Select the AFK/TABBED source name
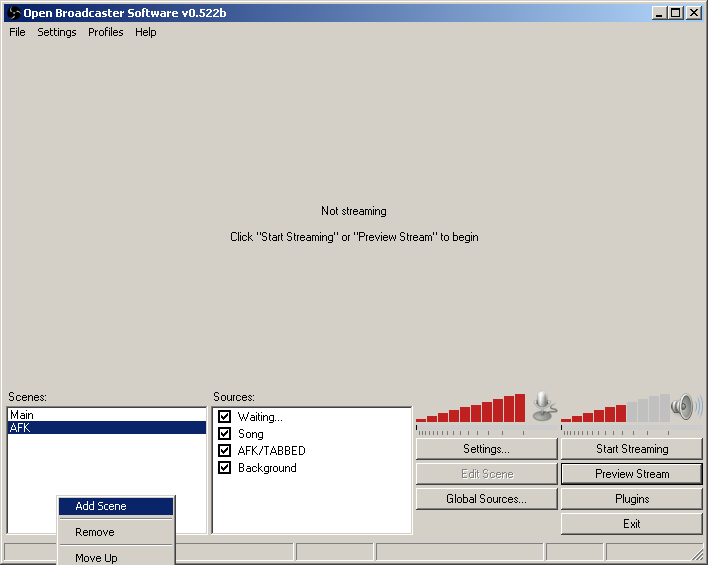This screenshot has width=708, height=565. tap(271, 451)
